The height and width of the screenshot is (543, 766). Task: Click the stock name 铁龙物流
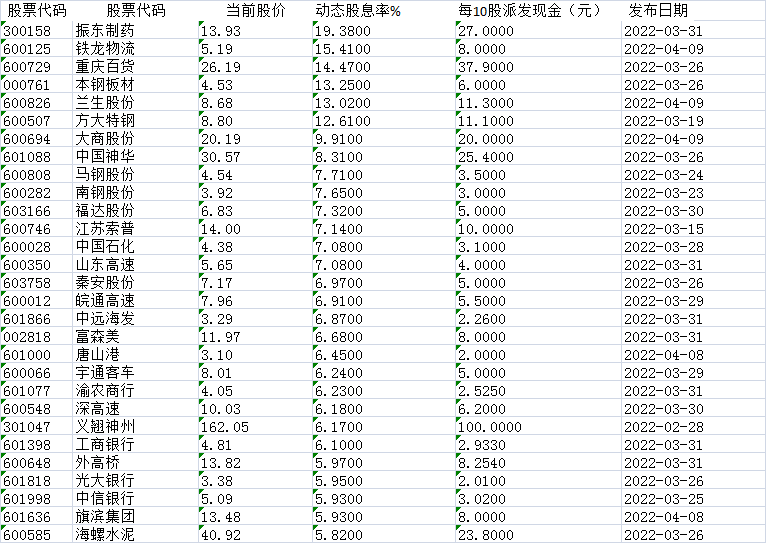[105, 49]
